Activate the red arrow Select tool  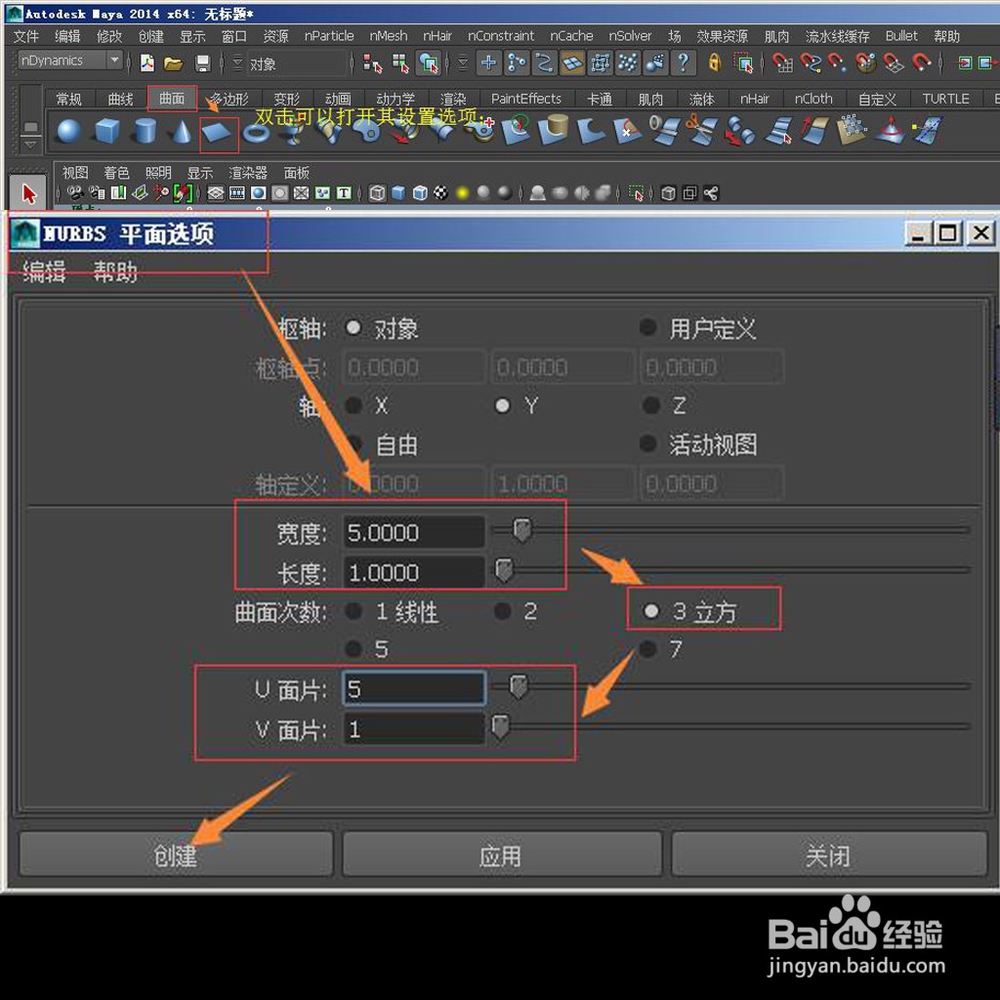(x=28, y=193)
